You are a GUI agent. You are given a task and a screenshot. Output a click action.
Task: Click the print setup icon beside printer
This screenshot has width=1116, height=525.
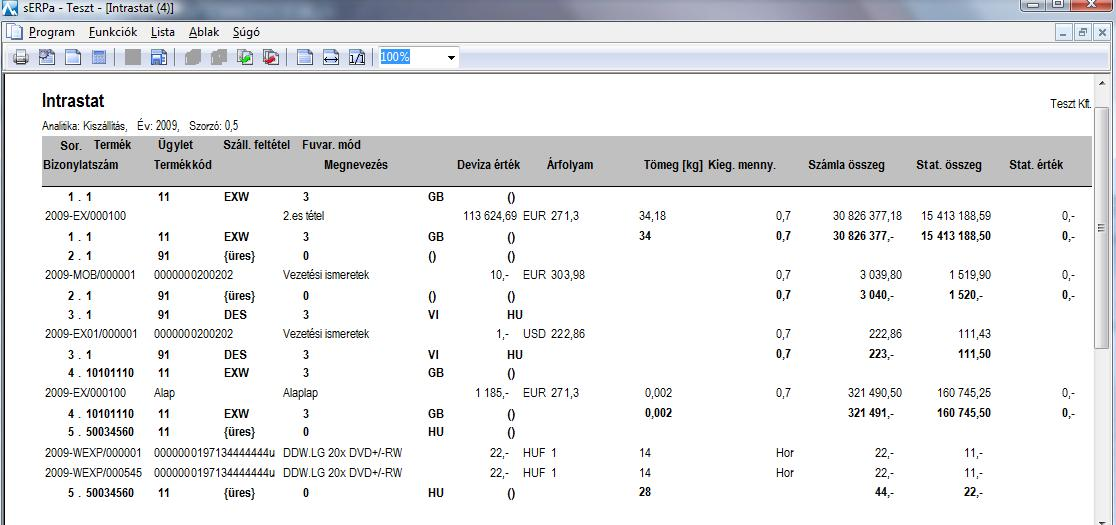tap(46, 58)
